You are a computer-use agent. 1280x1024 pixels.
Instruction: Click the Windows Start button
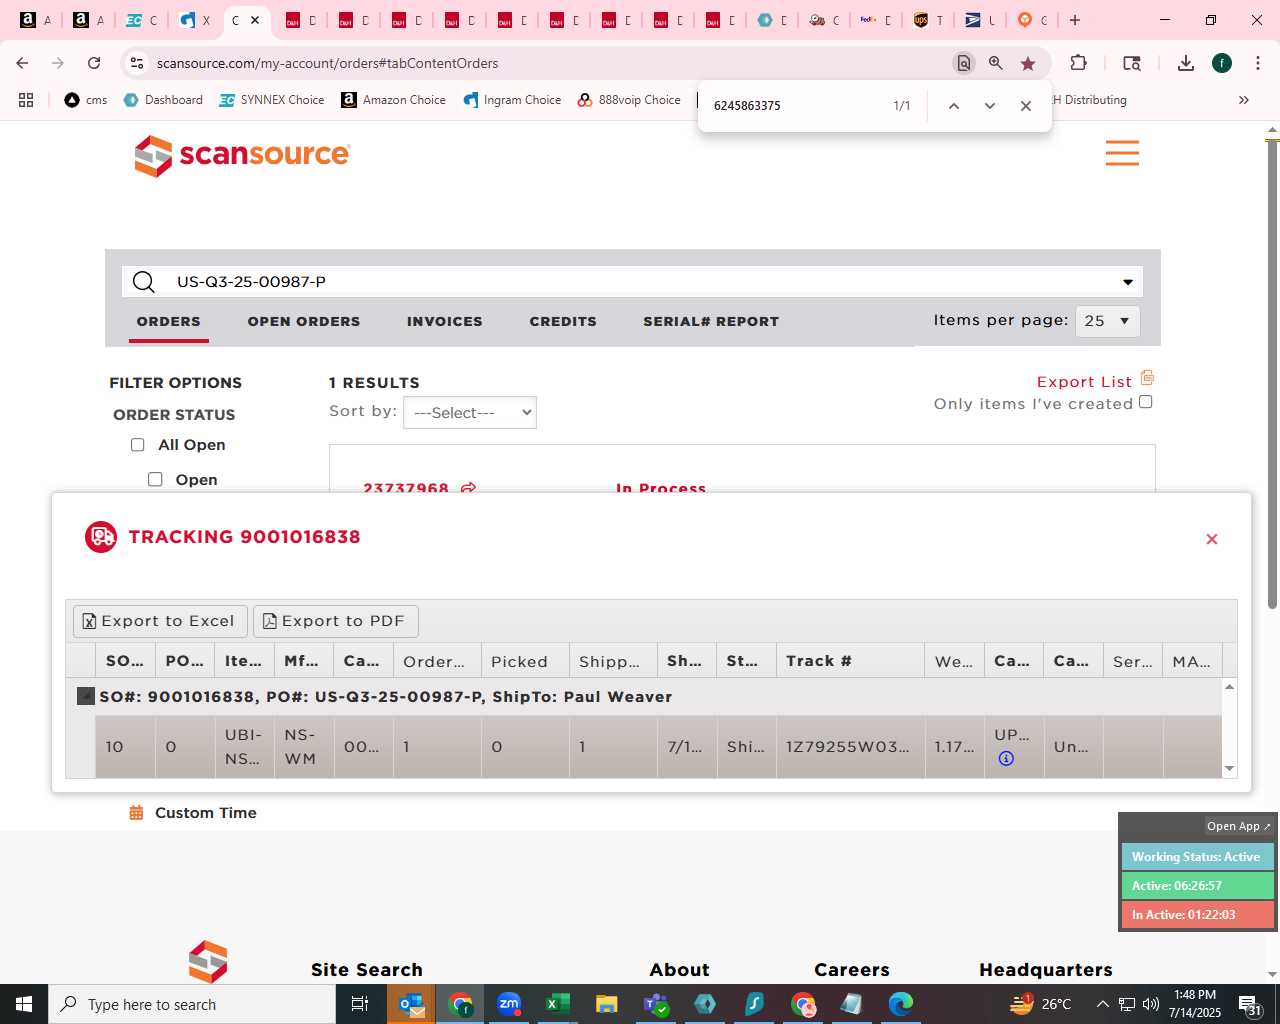[x=24, y=1004]
